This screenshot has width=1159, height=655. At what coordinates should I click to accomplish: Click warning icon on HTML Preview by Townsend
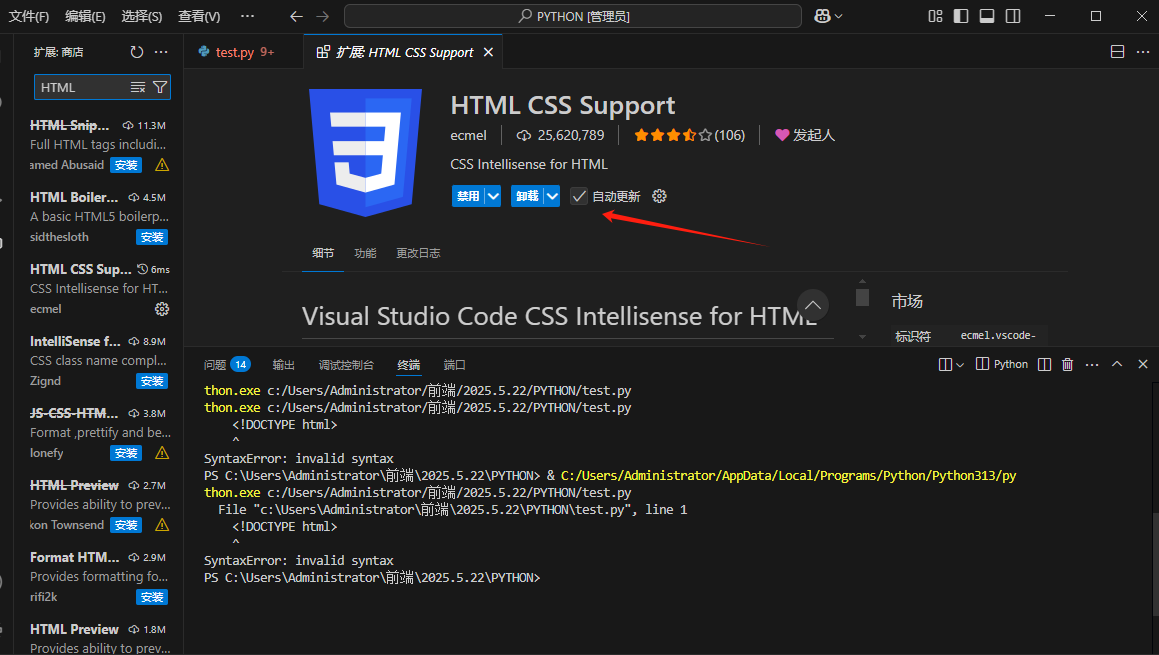[162, 525]
